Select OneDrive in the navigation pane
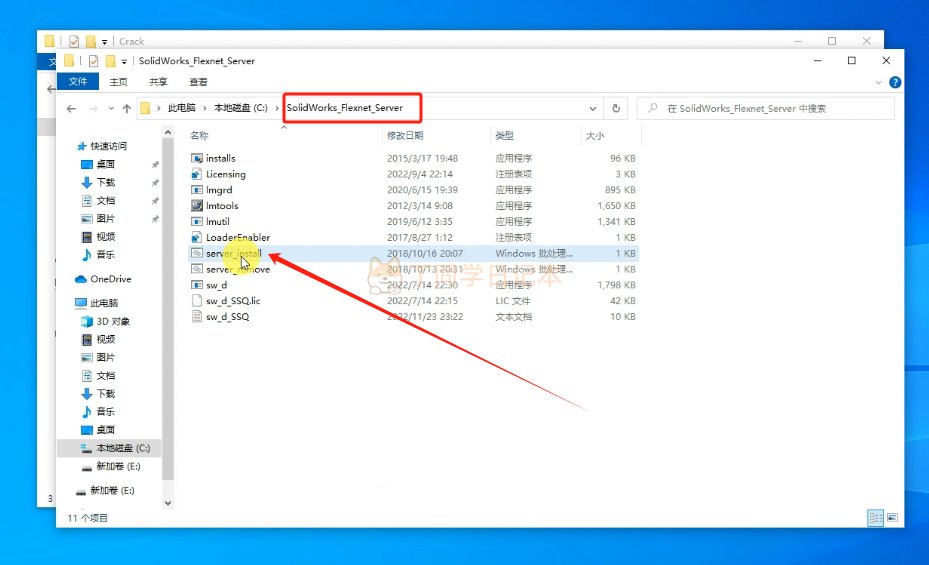Image resolution: width=929 pixels, height=565 pixels. pos(110,279)
